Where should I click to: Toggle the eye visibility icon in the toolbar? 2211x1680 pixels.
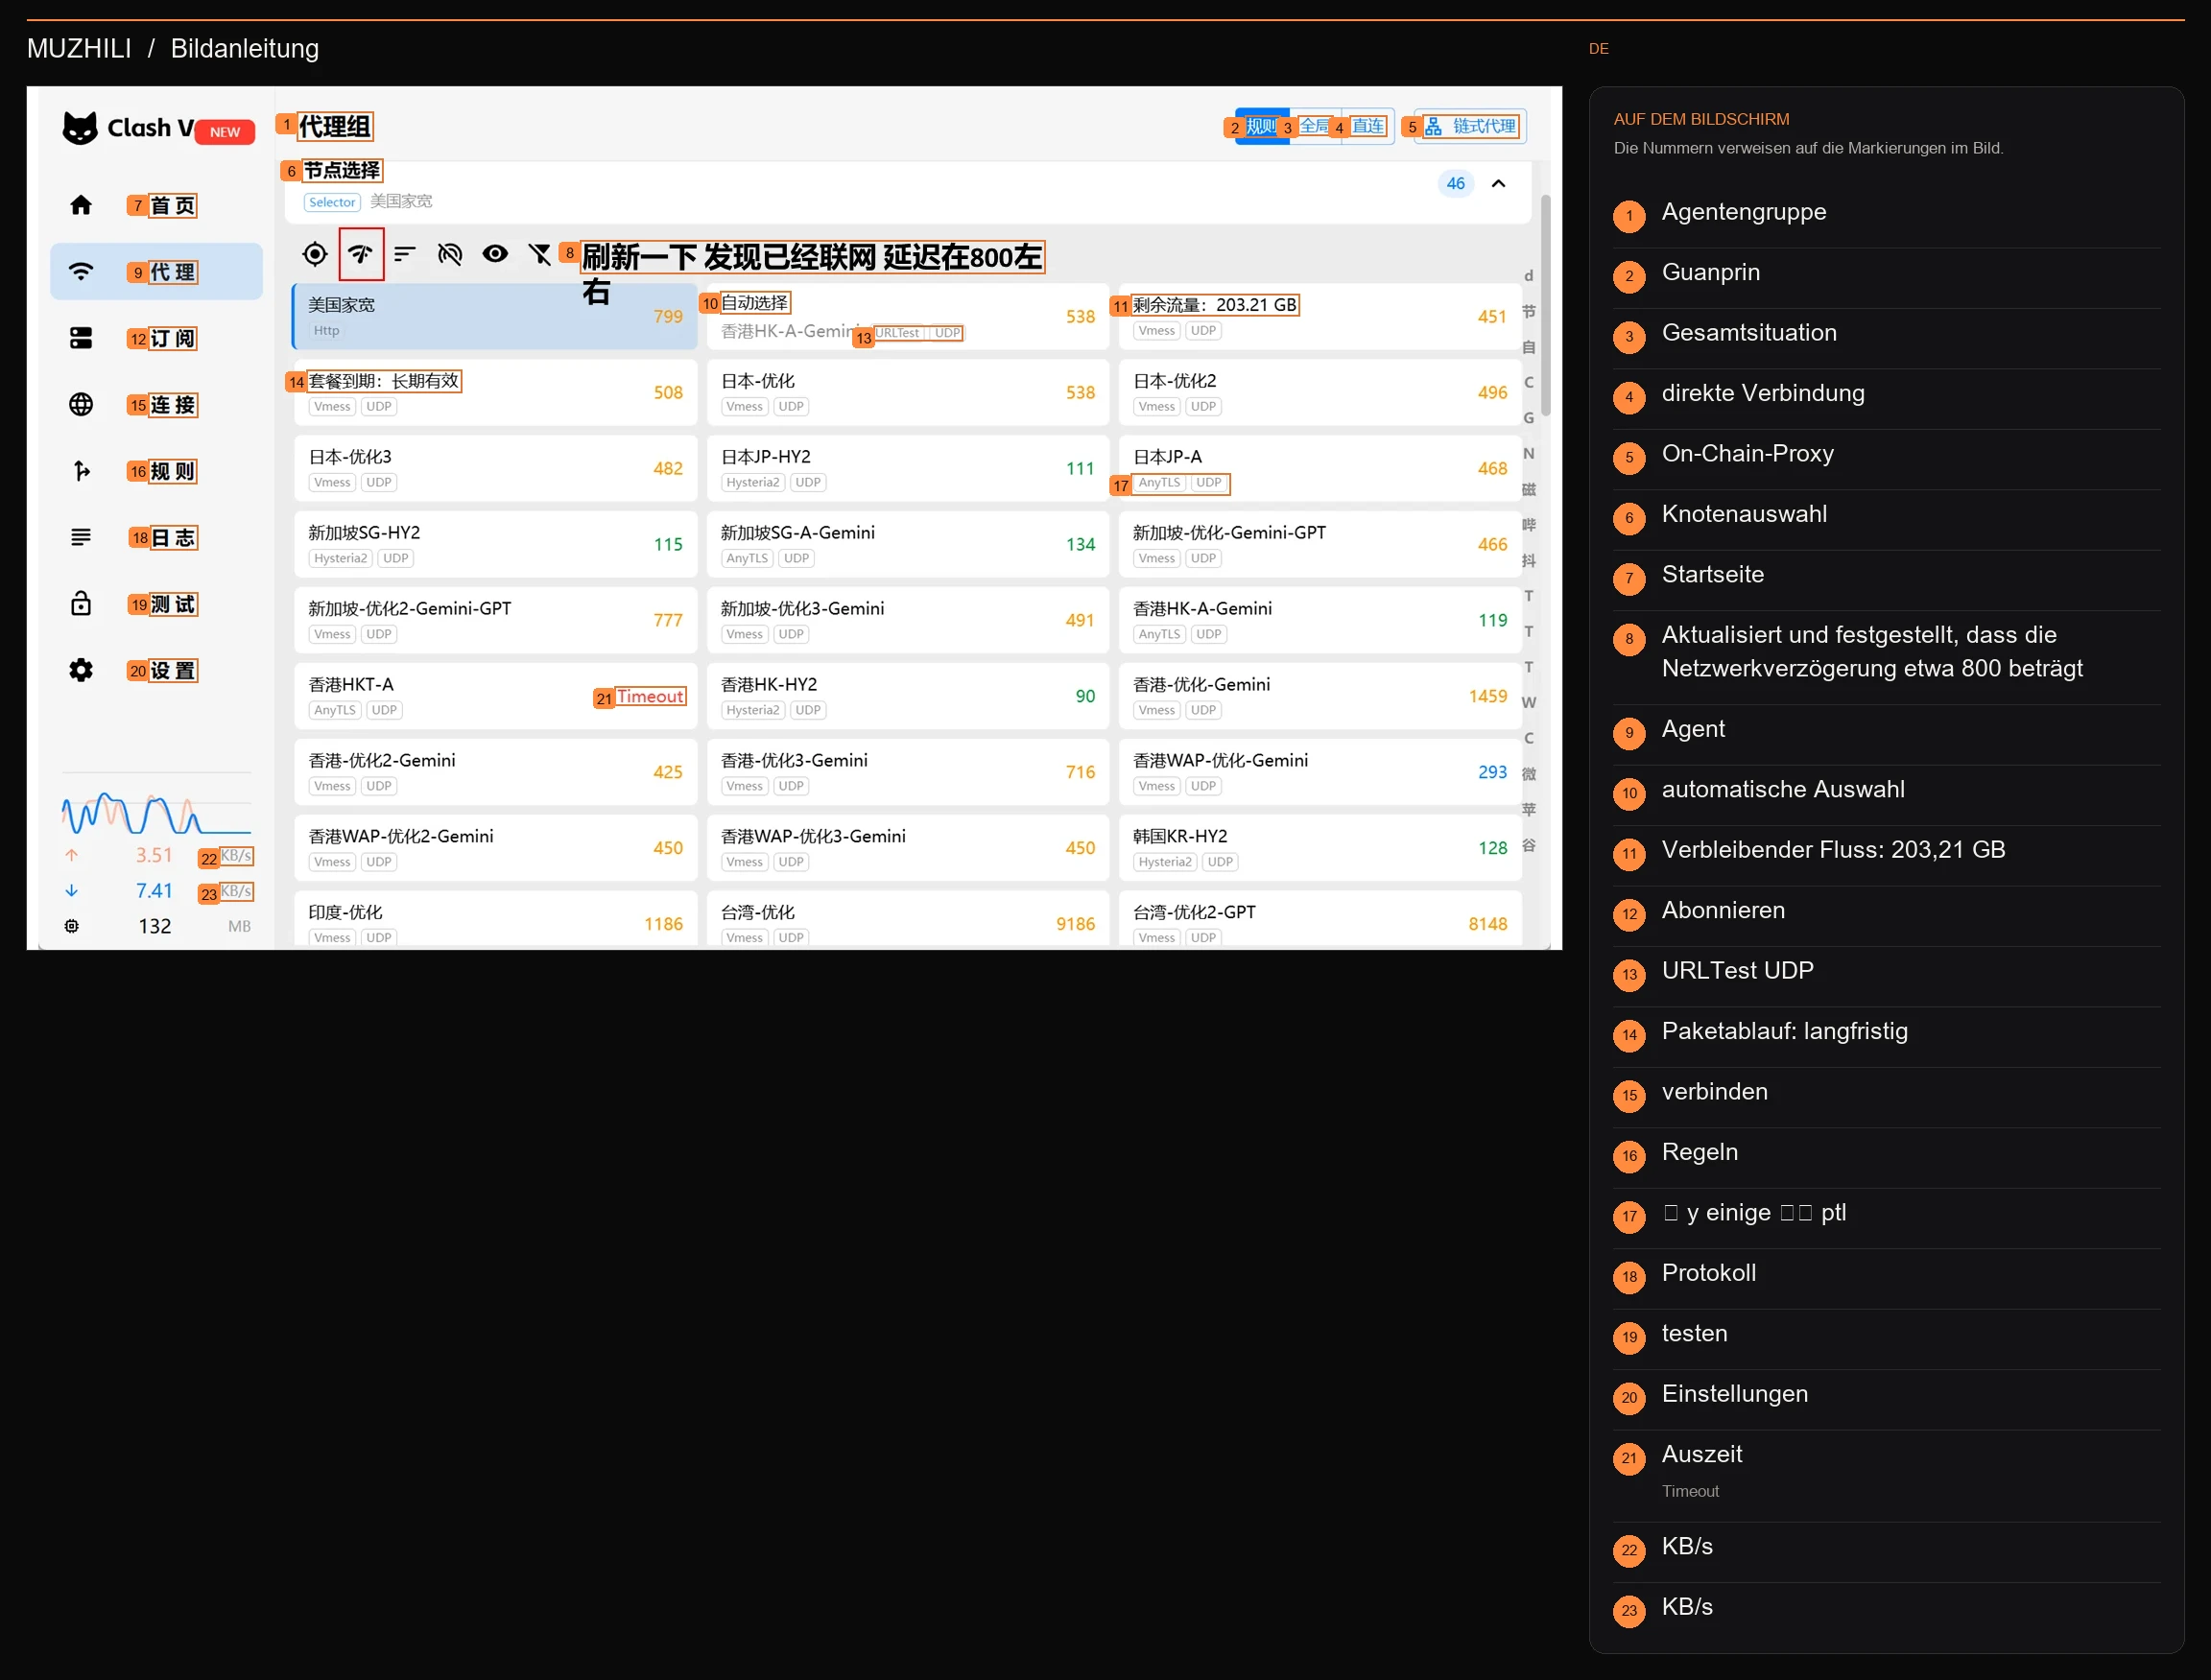495,254
